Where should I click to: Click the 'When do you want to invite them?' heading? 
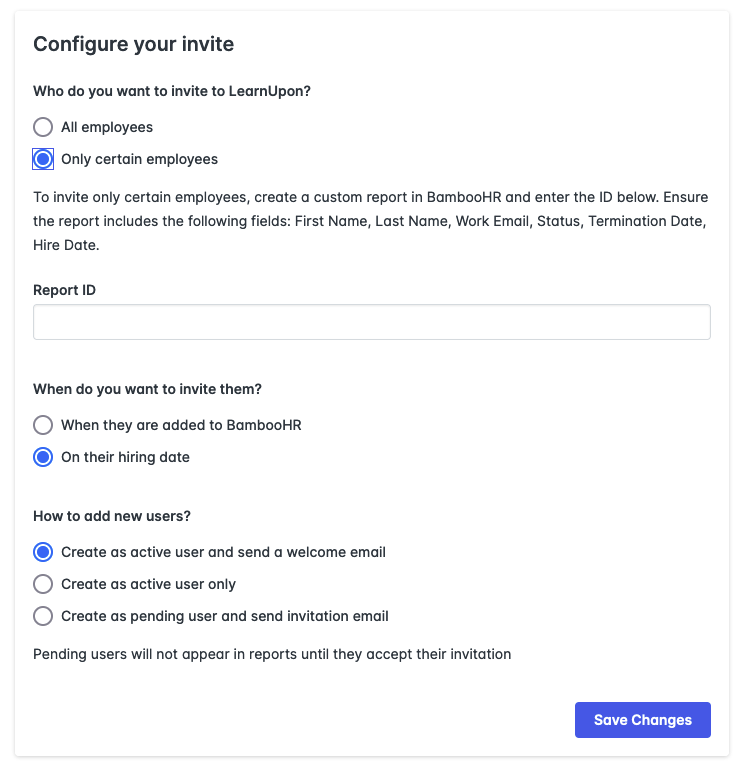(x=154, y=389)
